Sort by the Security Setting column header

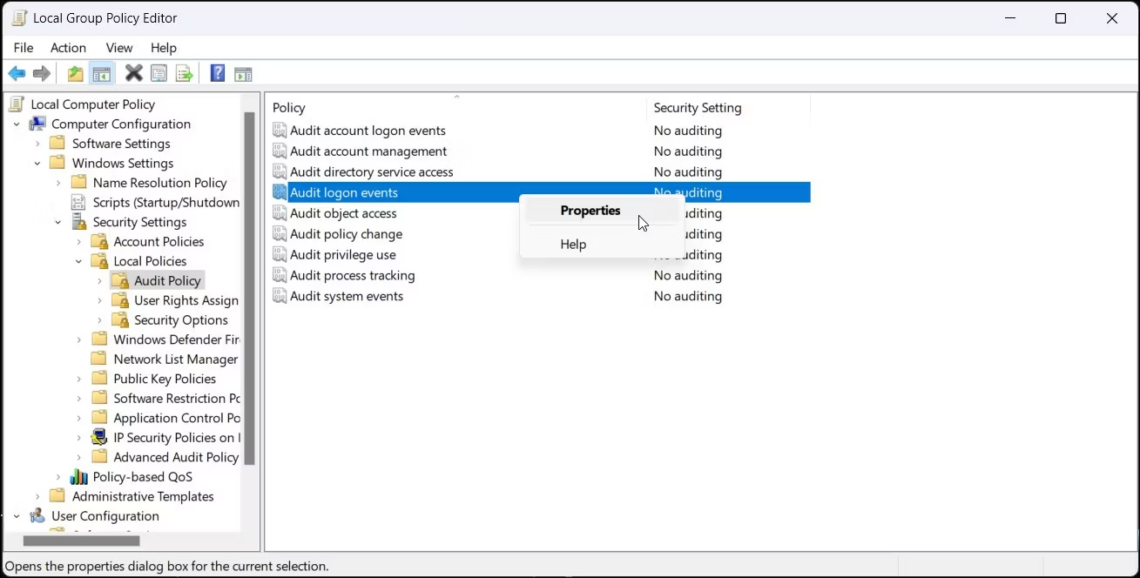coord(697,107)
